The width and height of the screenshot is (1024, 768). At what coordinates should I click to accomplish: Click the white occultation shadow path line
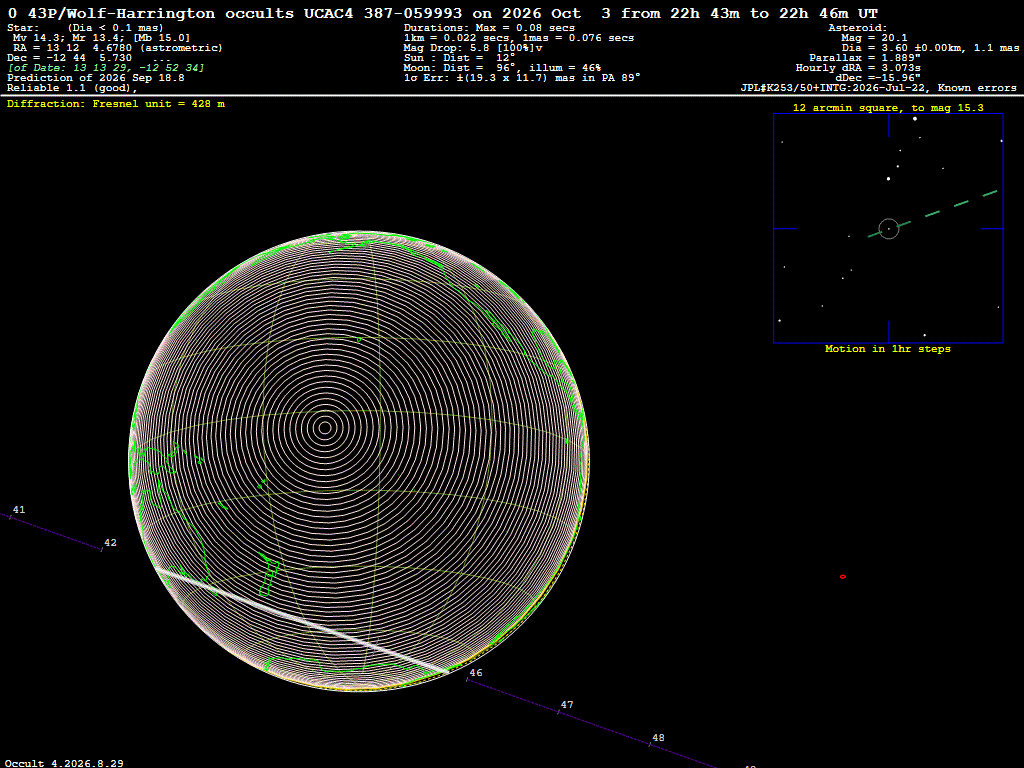point(302,620)
